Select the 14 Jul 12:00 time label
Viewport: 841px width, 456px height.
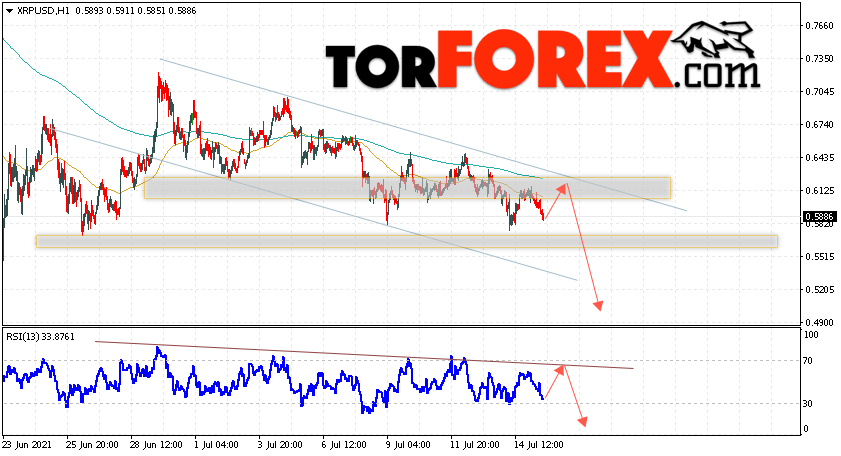[x=539, y=445]
